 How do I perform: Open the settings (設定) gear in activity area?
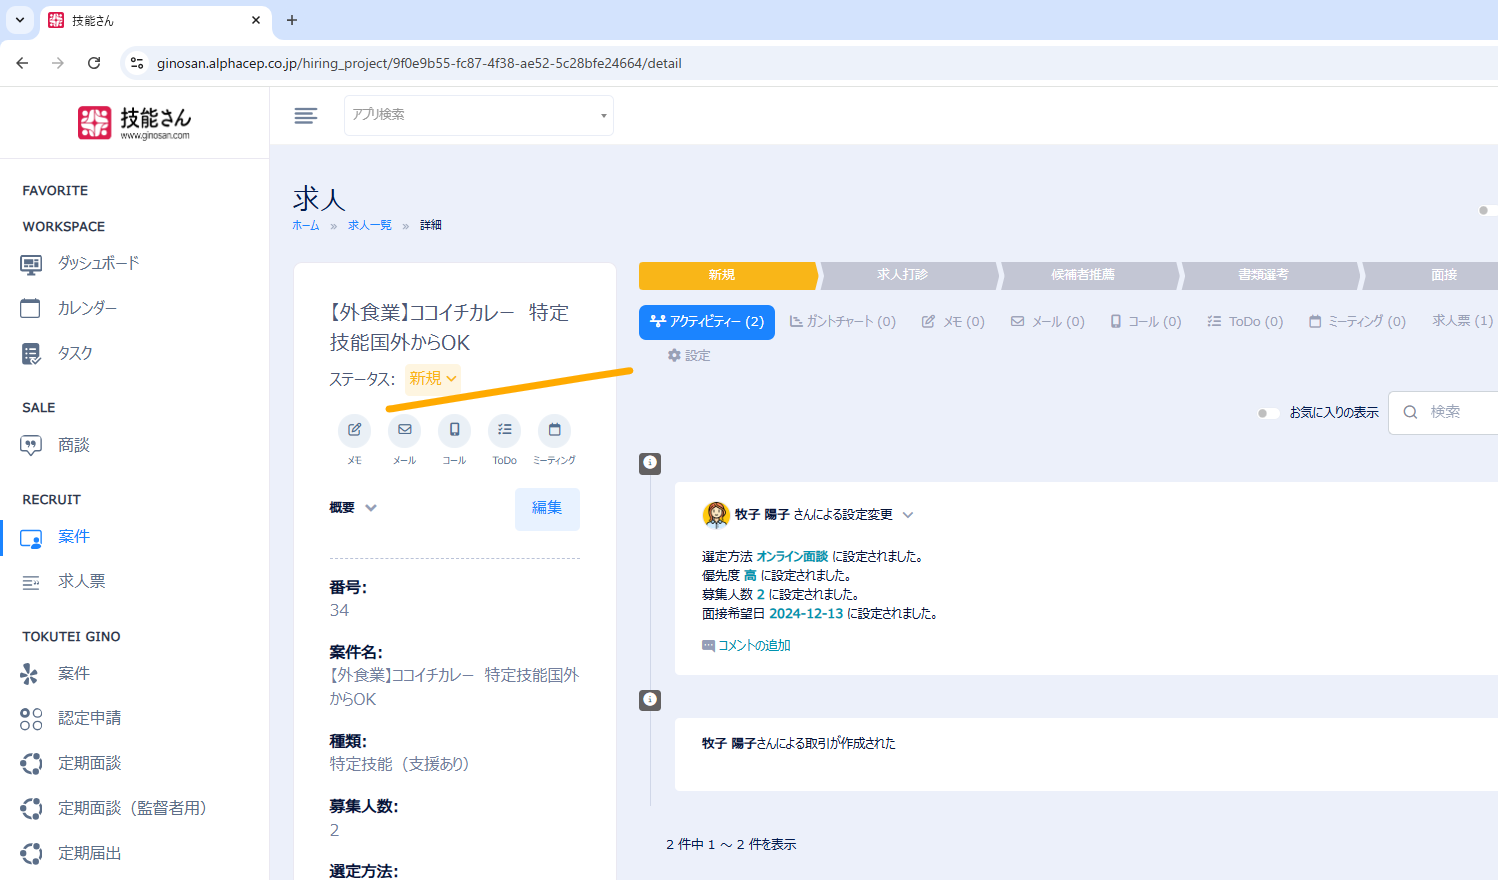click(x=689, y=356)
